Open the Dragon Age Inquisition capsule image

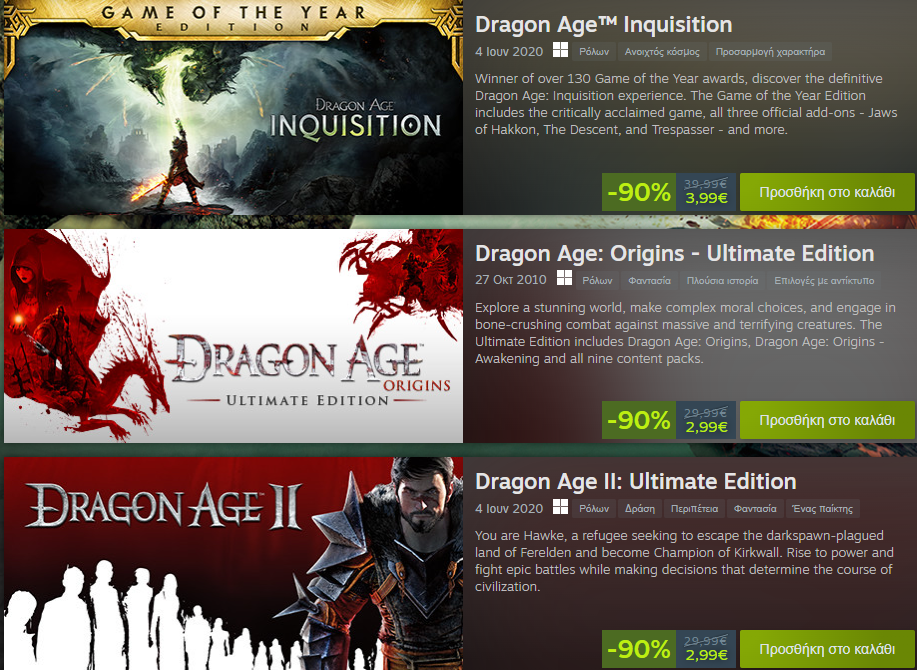pyautogui.click(x=233, y=107)
